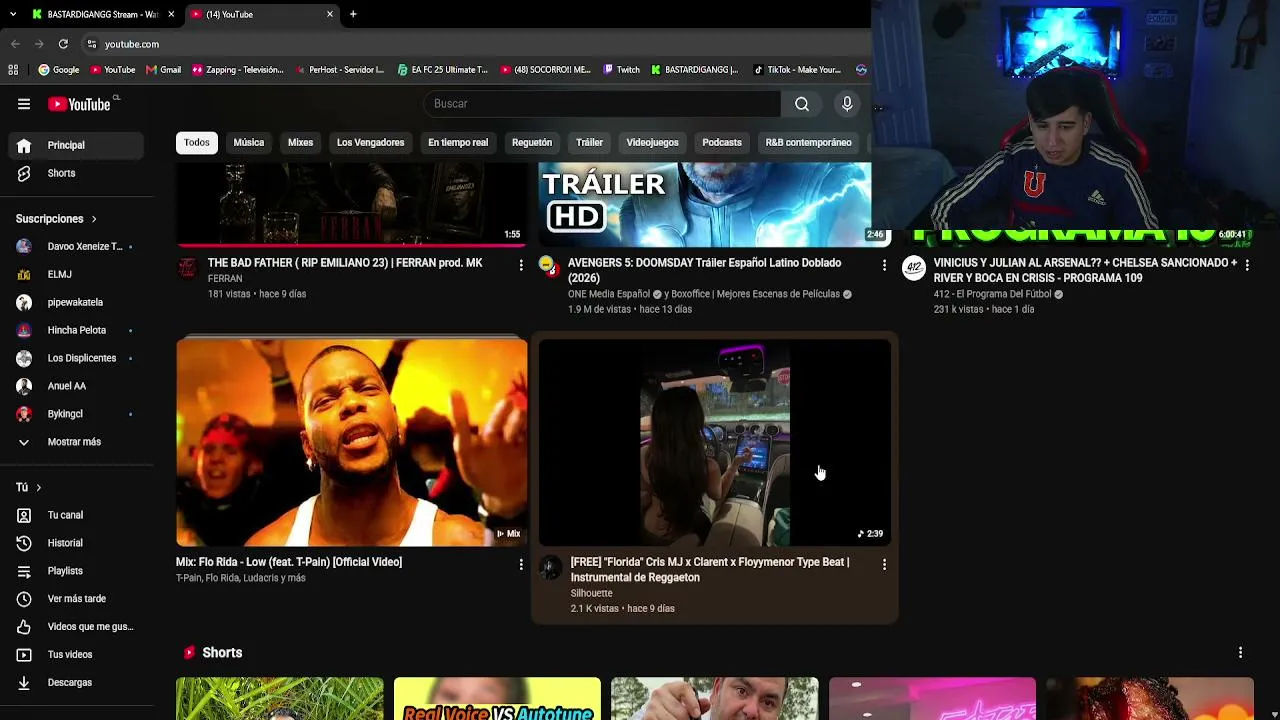Open the Chrome apps grid shortcut
The width and height of the screenshot is (1280, 720).
[13, 70]
